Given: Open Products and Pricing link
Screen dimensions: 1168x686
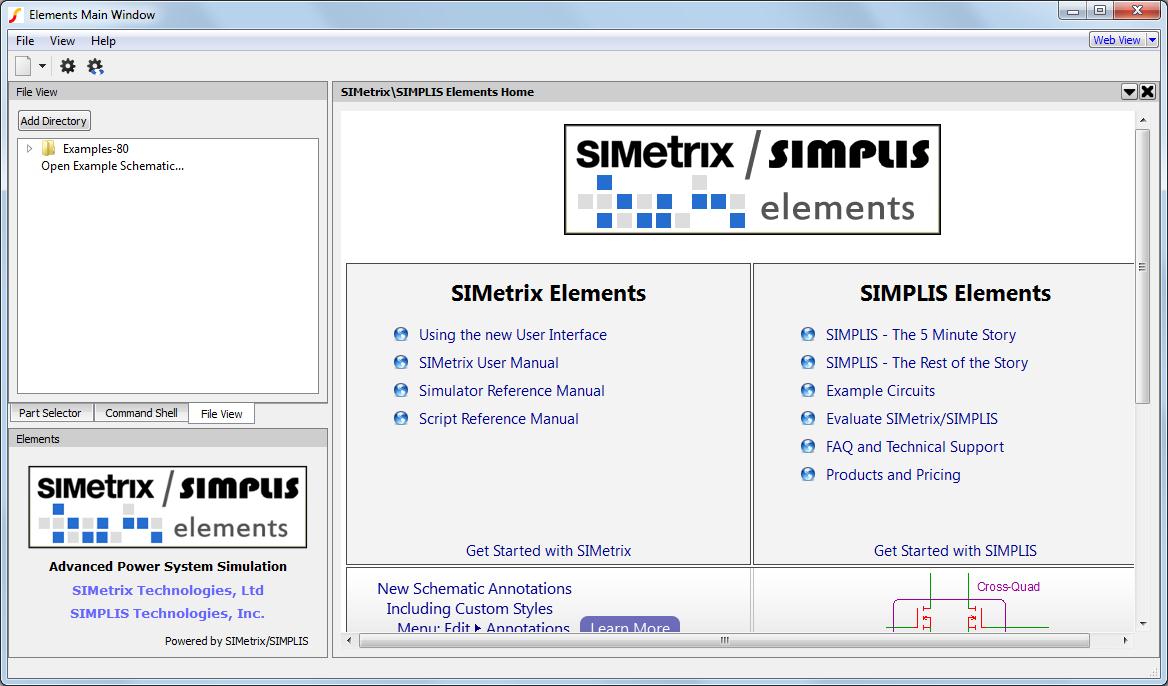Looking at the screenshot, I should 893,474.
